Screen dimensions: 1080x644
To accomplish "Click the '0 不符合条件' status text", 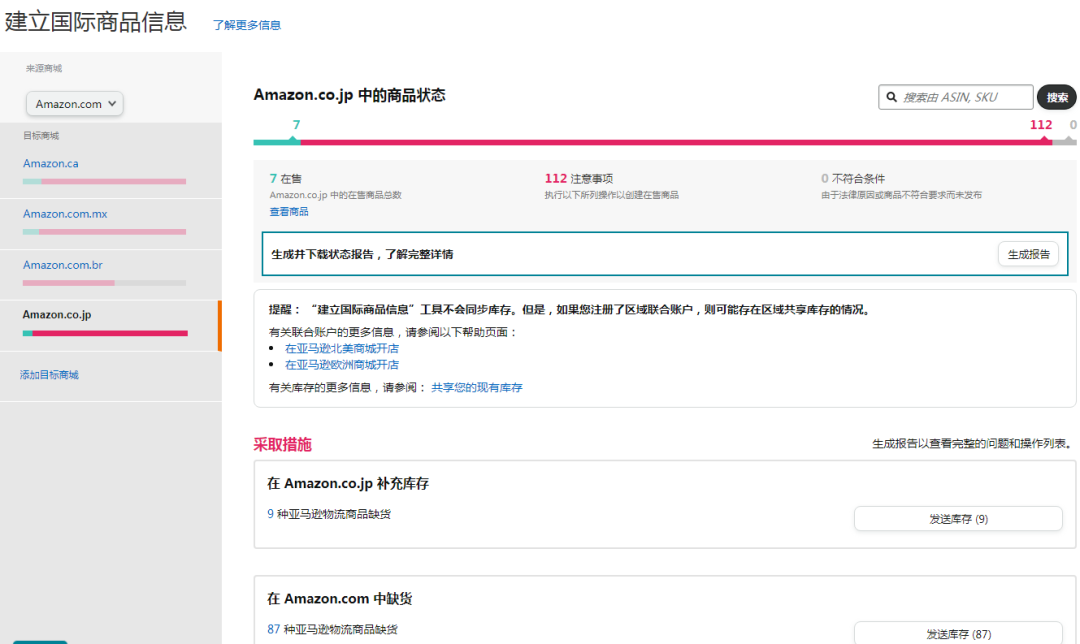I will point(853,178).
